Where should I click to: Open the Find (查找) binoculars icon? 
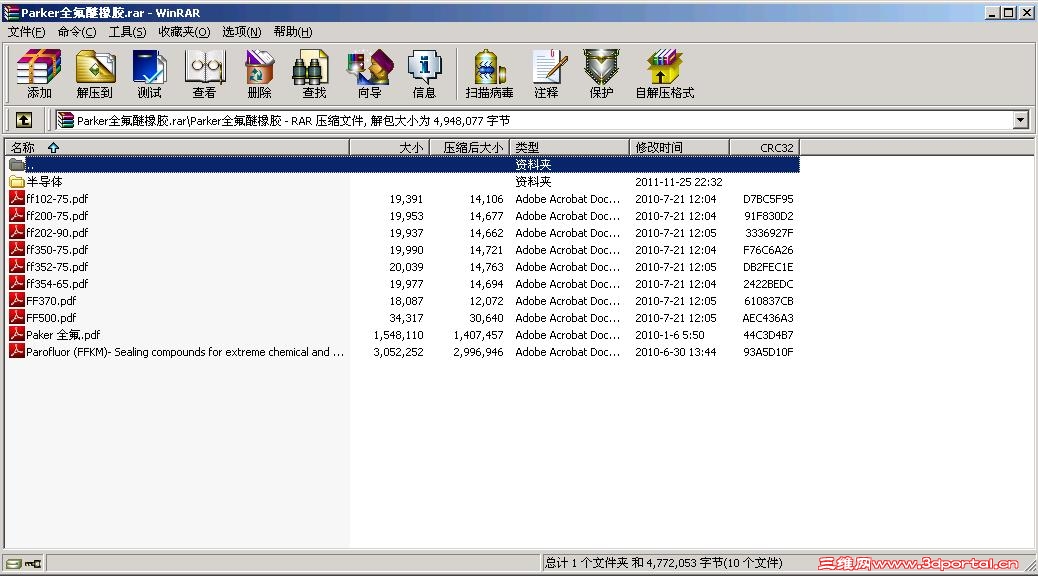click(x=314, y=73)
